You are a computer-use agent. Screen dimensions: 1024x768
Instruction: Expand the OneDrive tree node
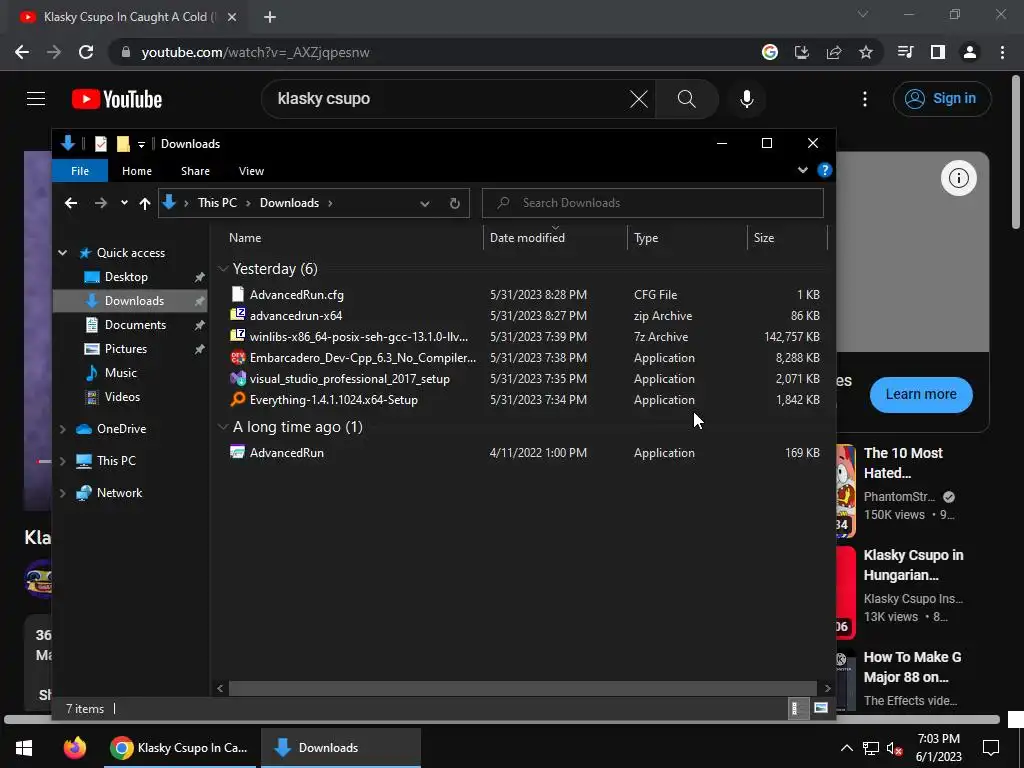click(63, 429)
